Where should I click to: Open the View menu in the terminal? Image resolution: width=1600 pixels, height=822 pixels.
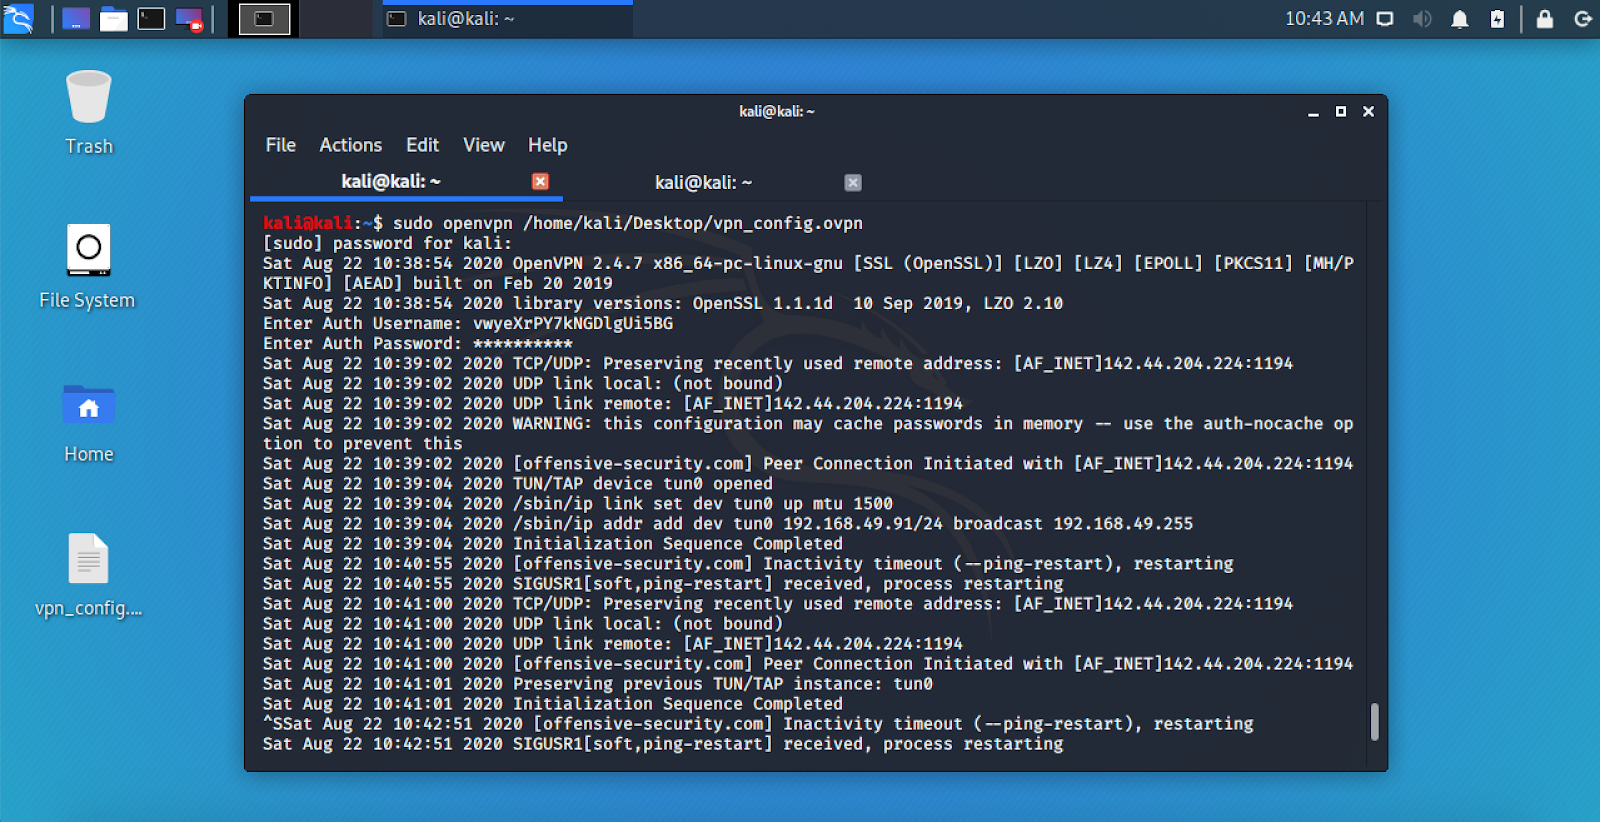point(484,145)
